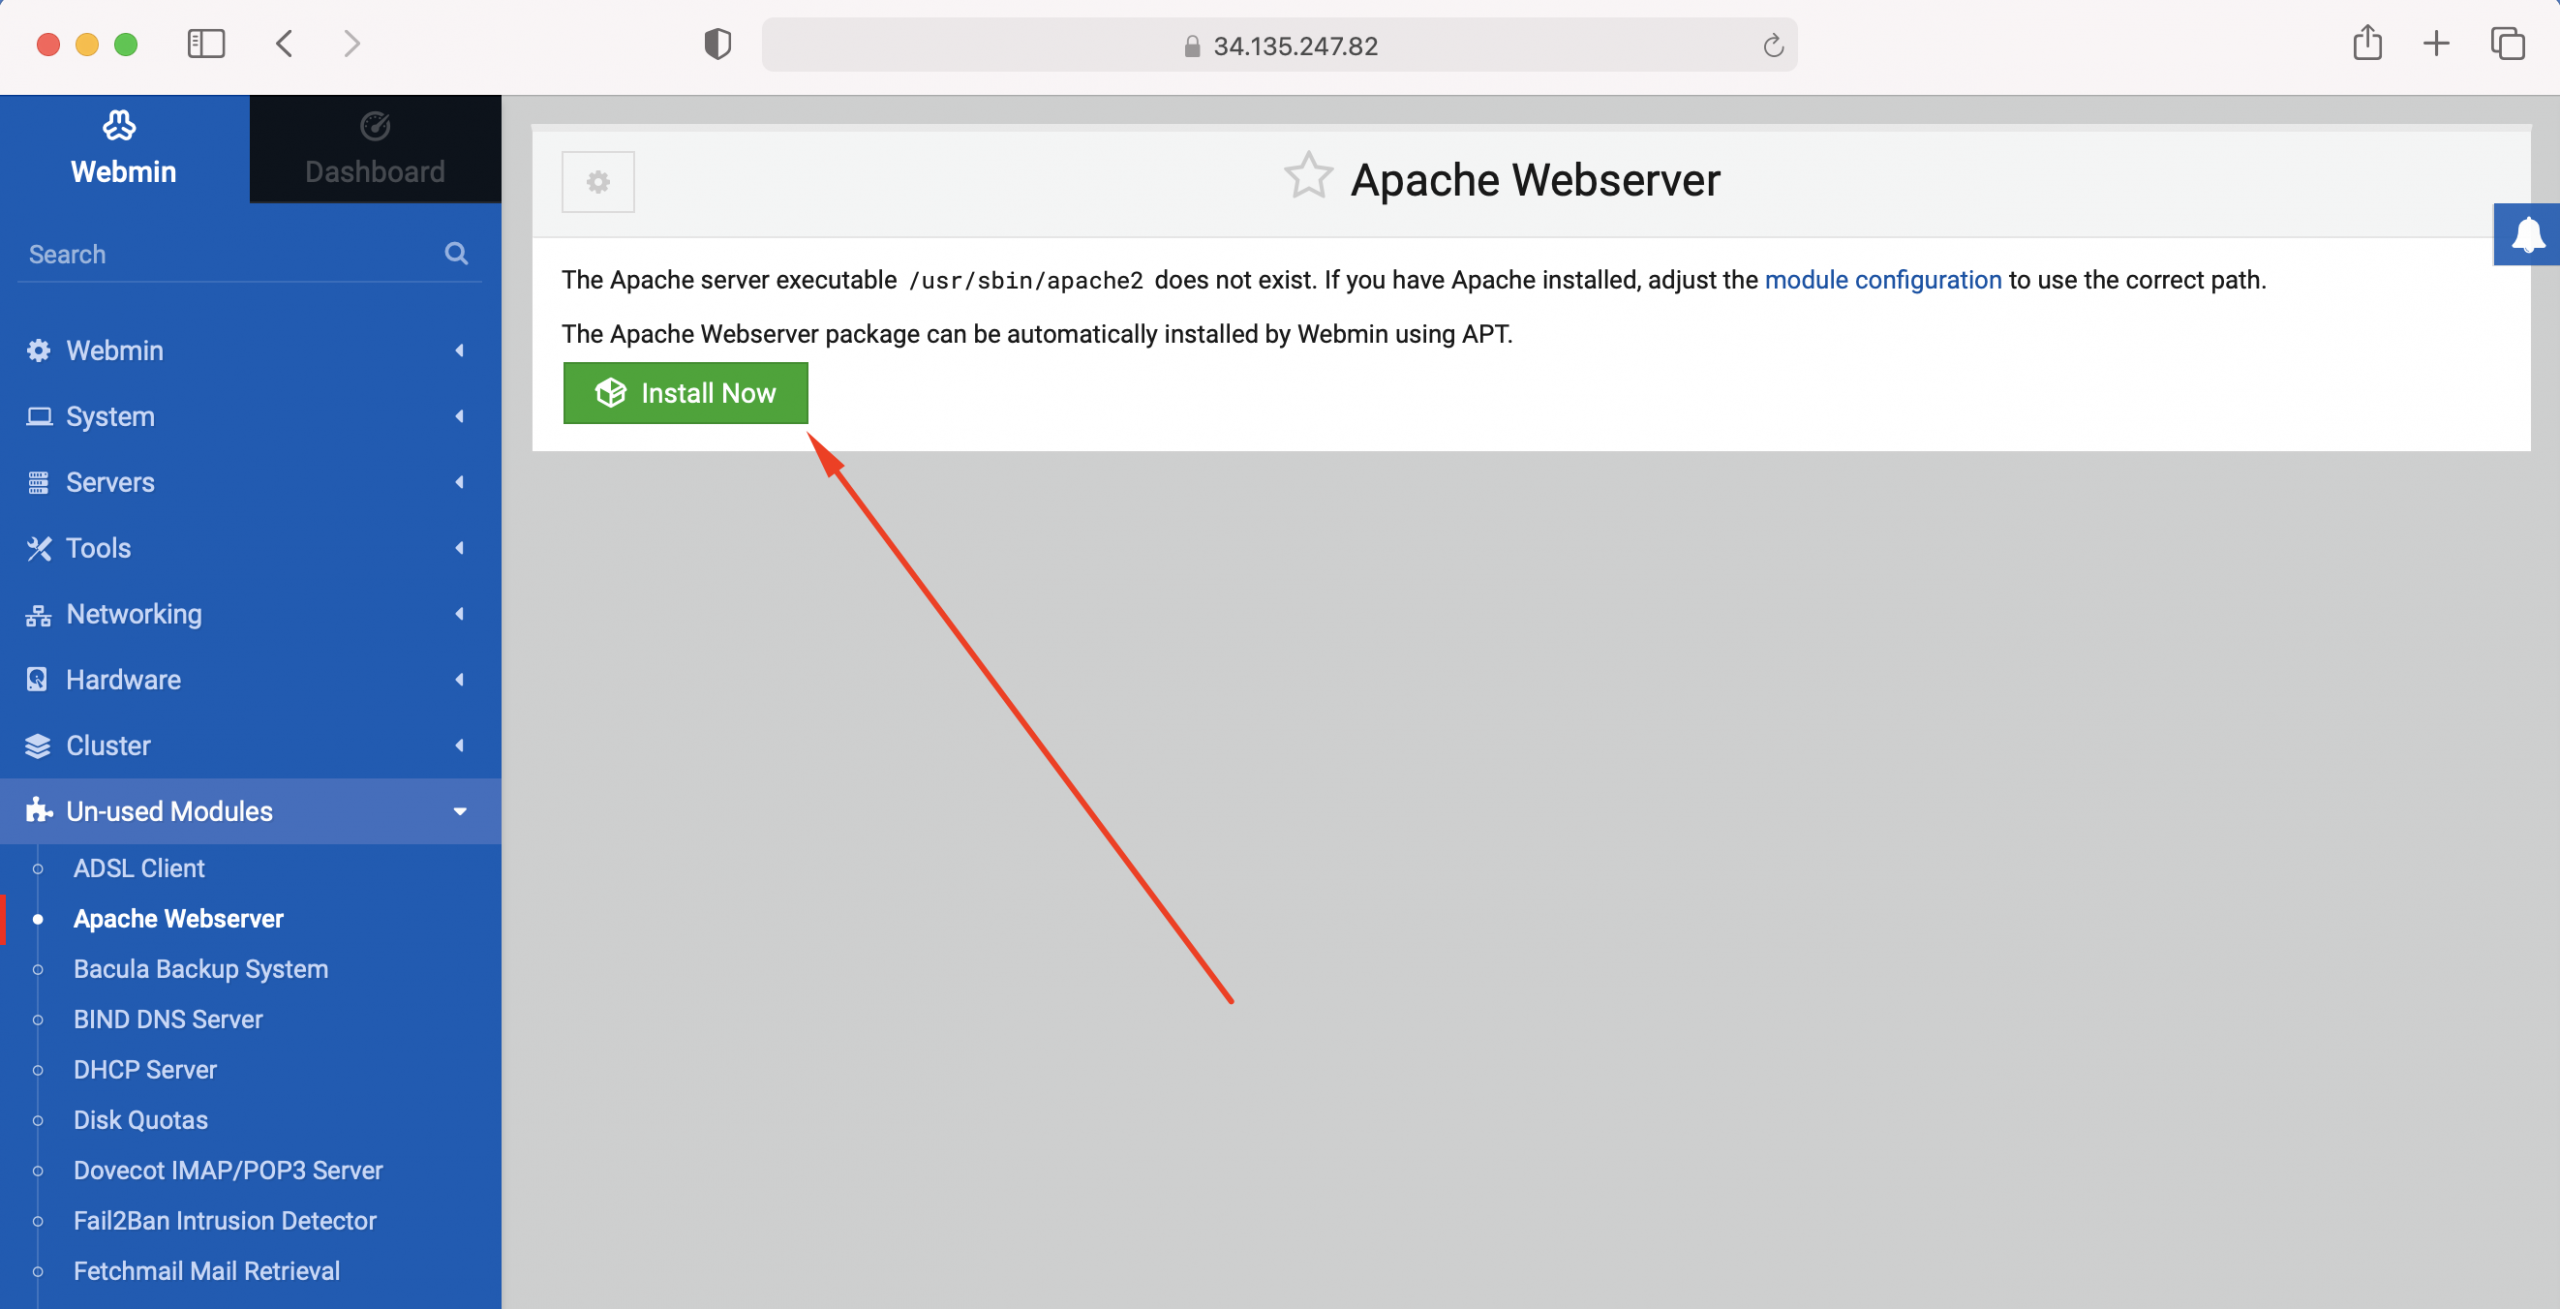The height and width of the screenshot is (1309, 2560).
Task: Click the arrow beside Hardware category
Action: (460, 680)
